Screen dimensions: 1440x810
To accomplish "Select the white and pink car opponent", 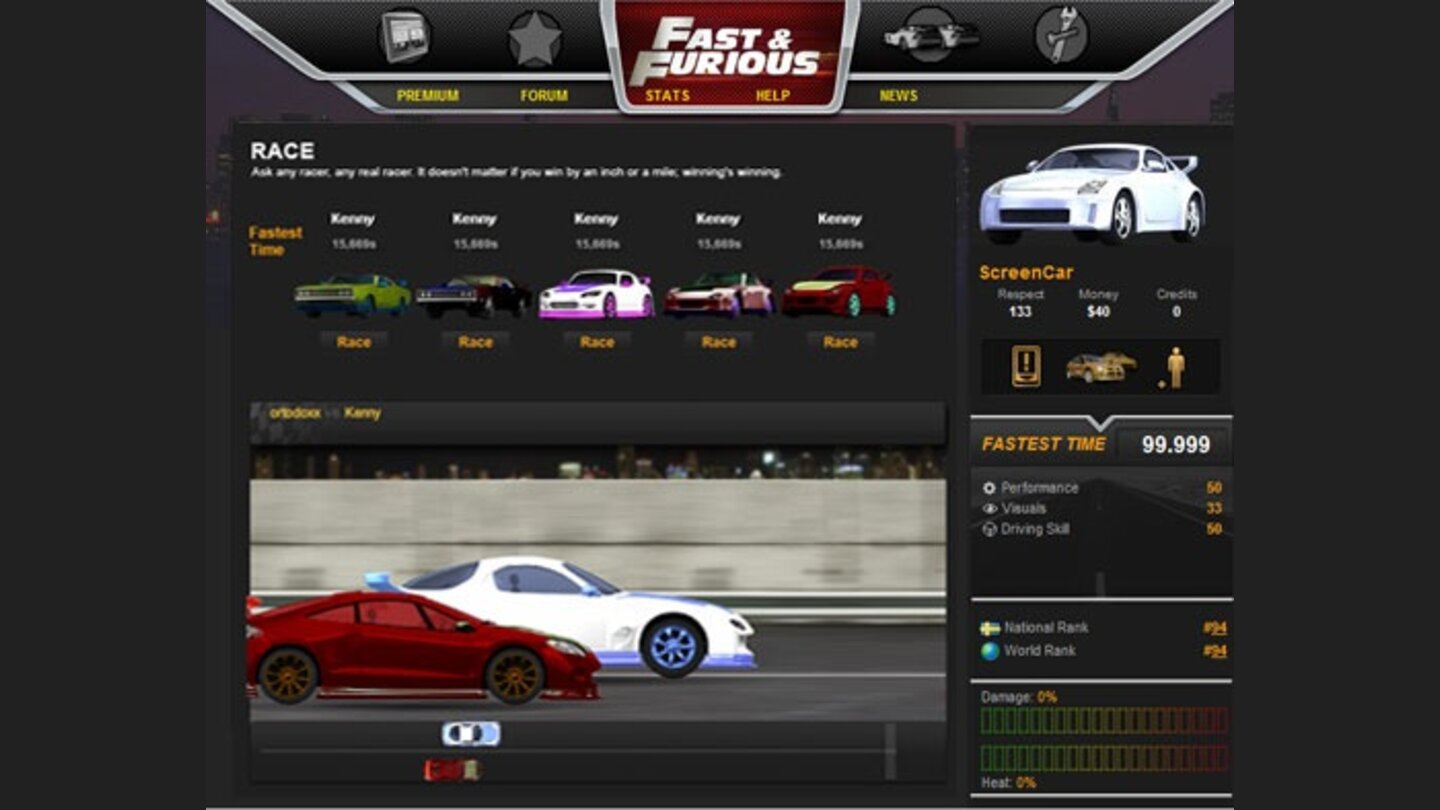I will pyautogui.click(x=597, y=294).
